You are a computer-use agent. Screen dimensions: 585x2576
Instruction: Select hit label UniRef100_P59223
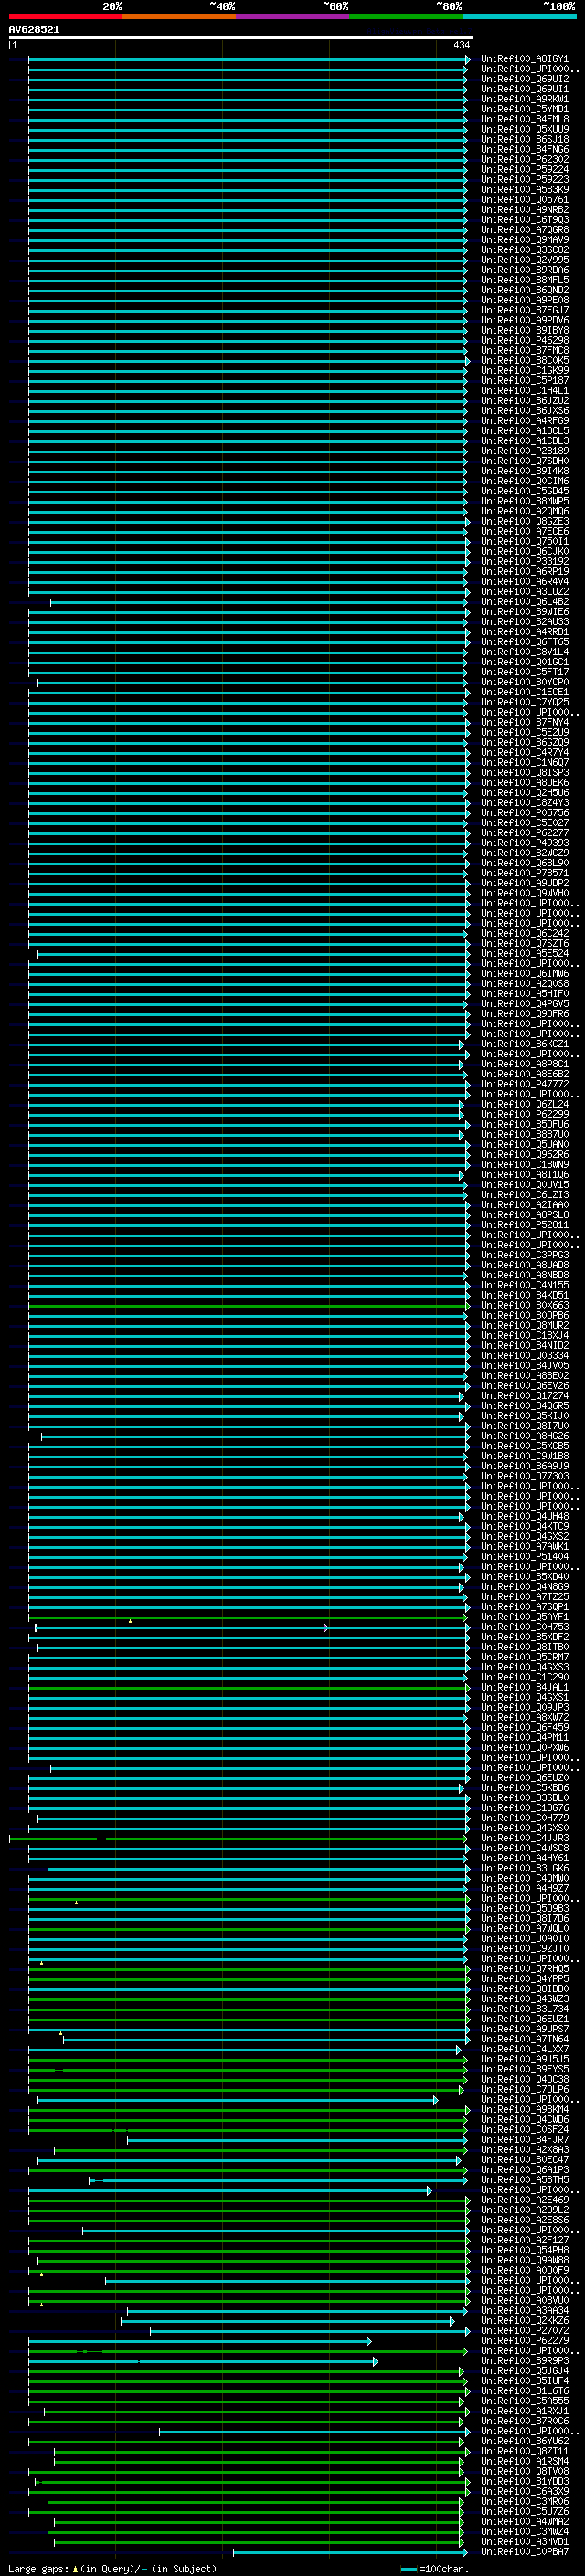coord(524,179)
